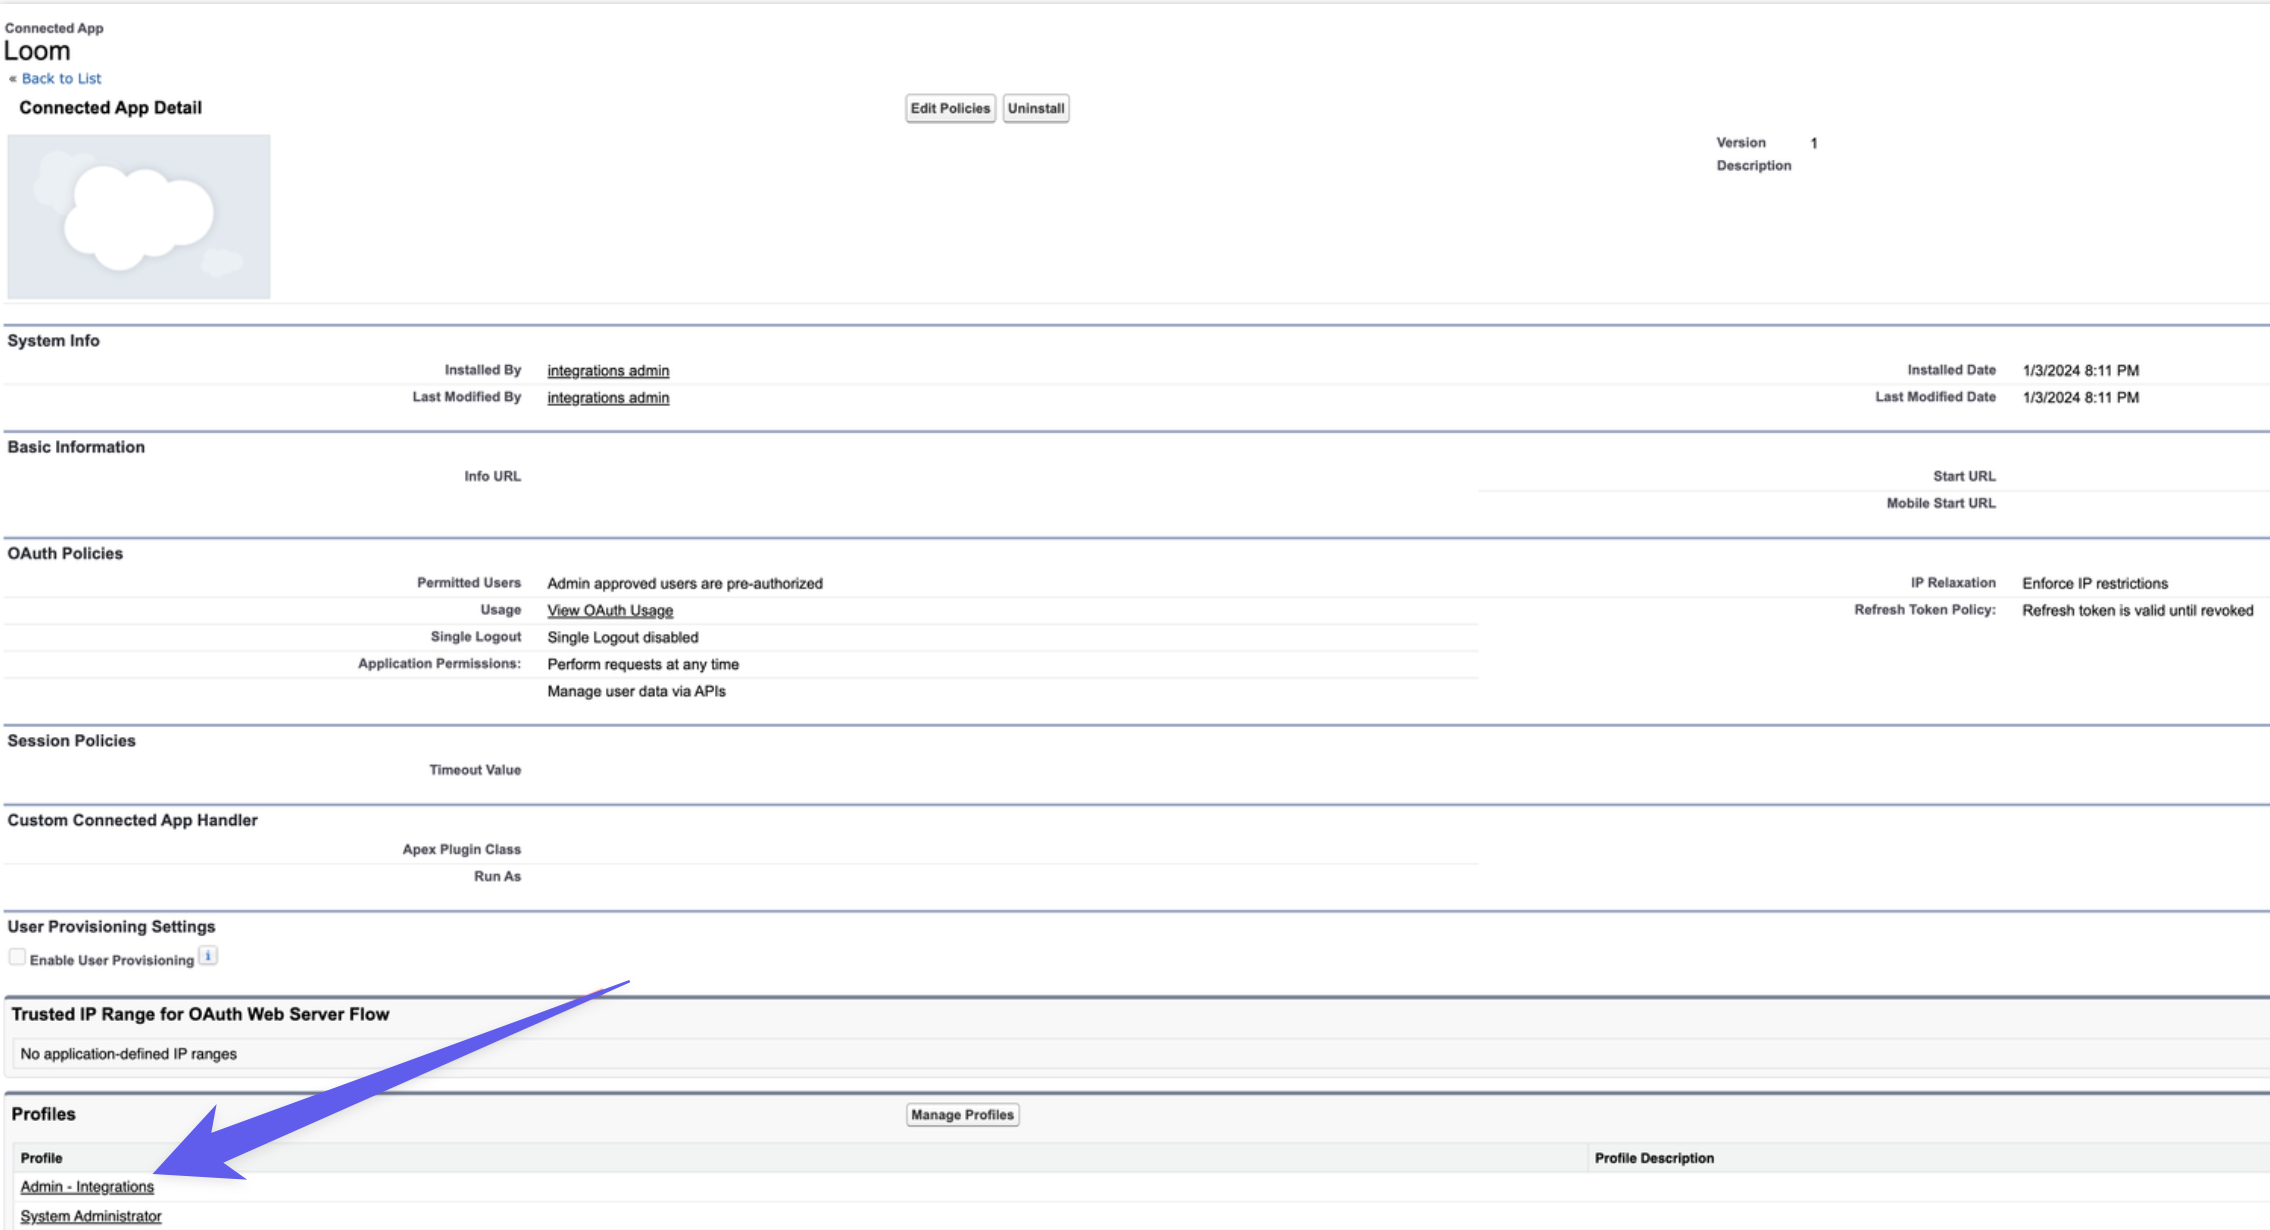Open Manage Profiles in the Profiles section
The height and width of the screenshot is (1230, 2270).
pos(961,1114)
